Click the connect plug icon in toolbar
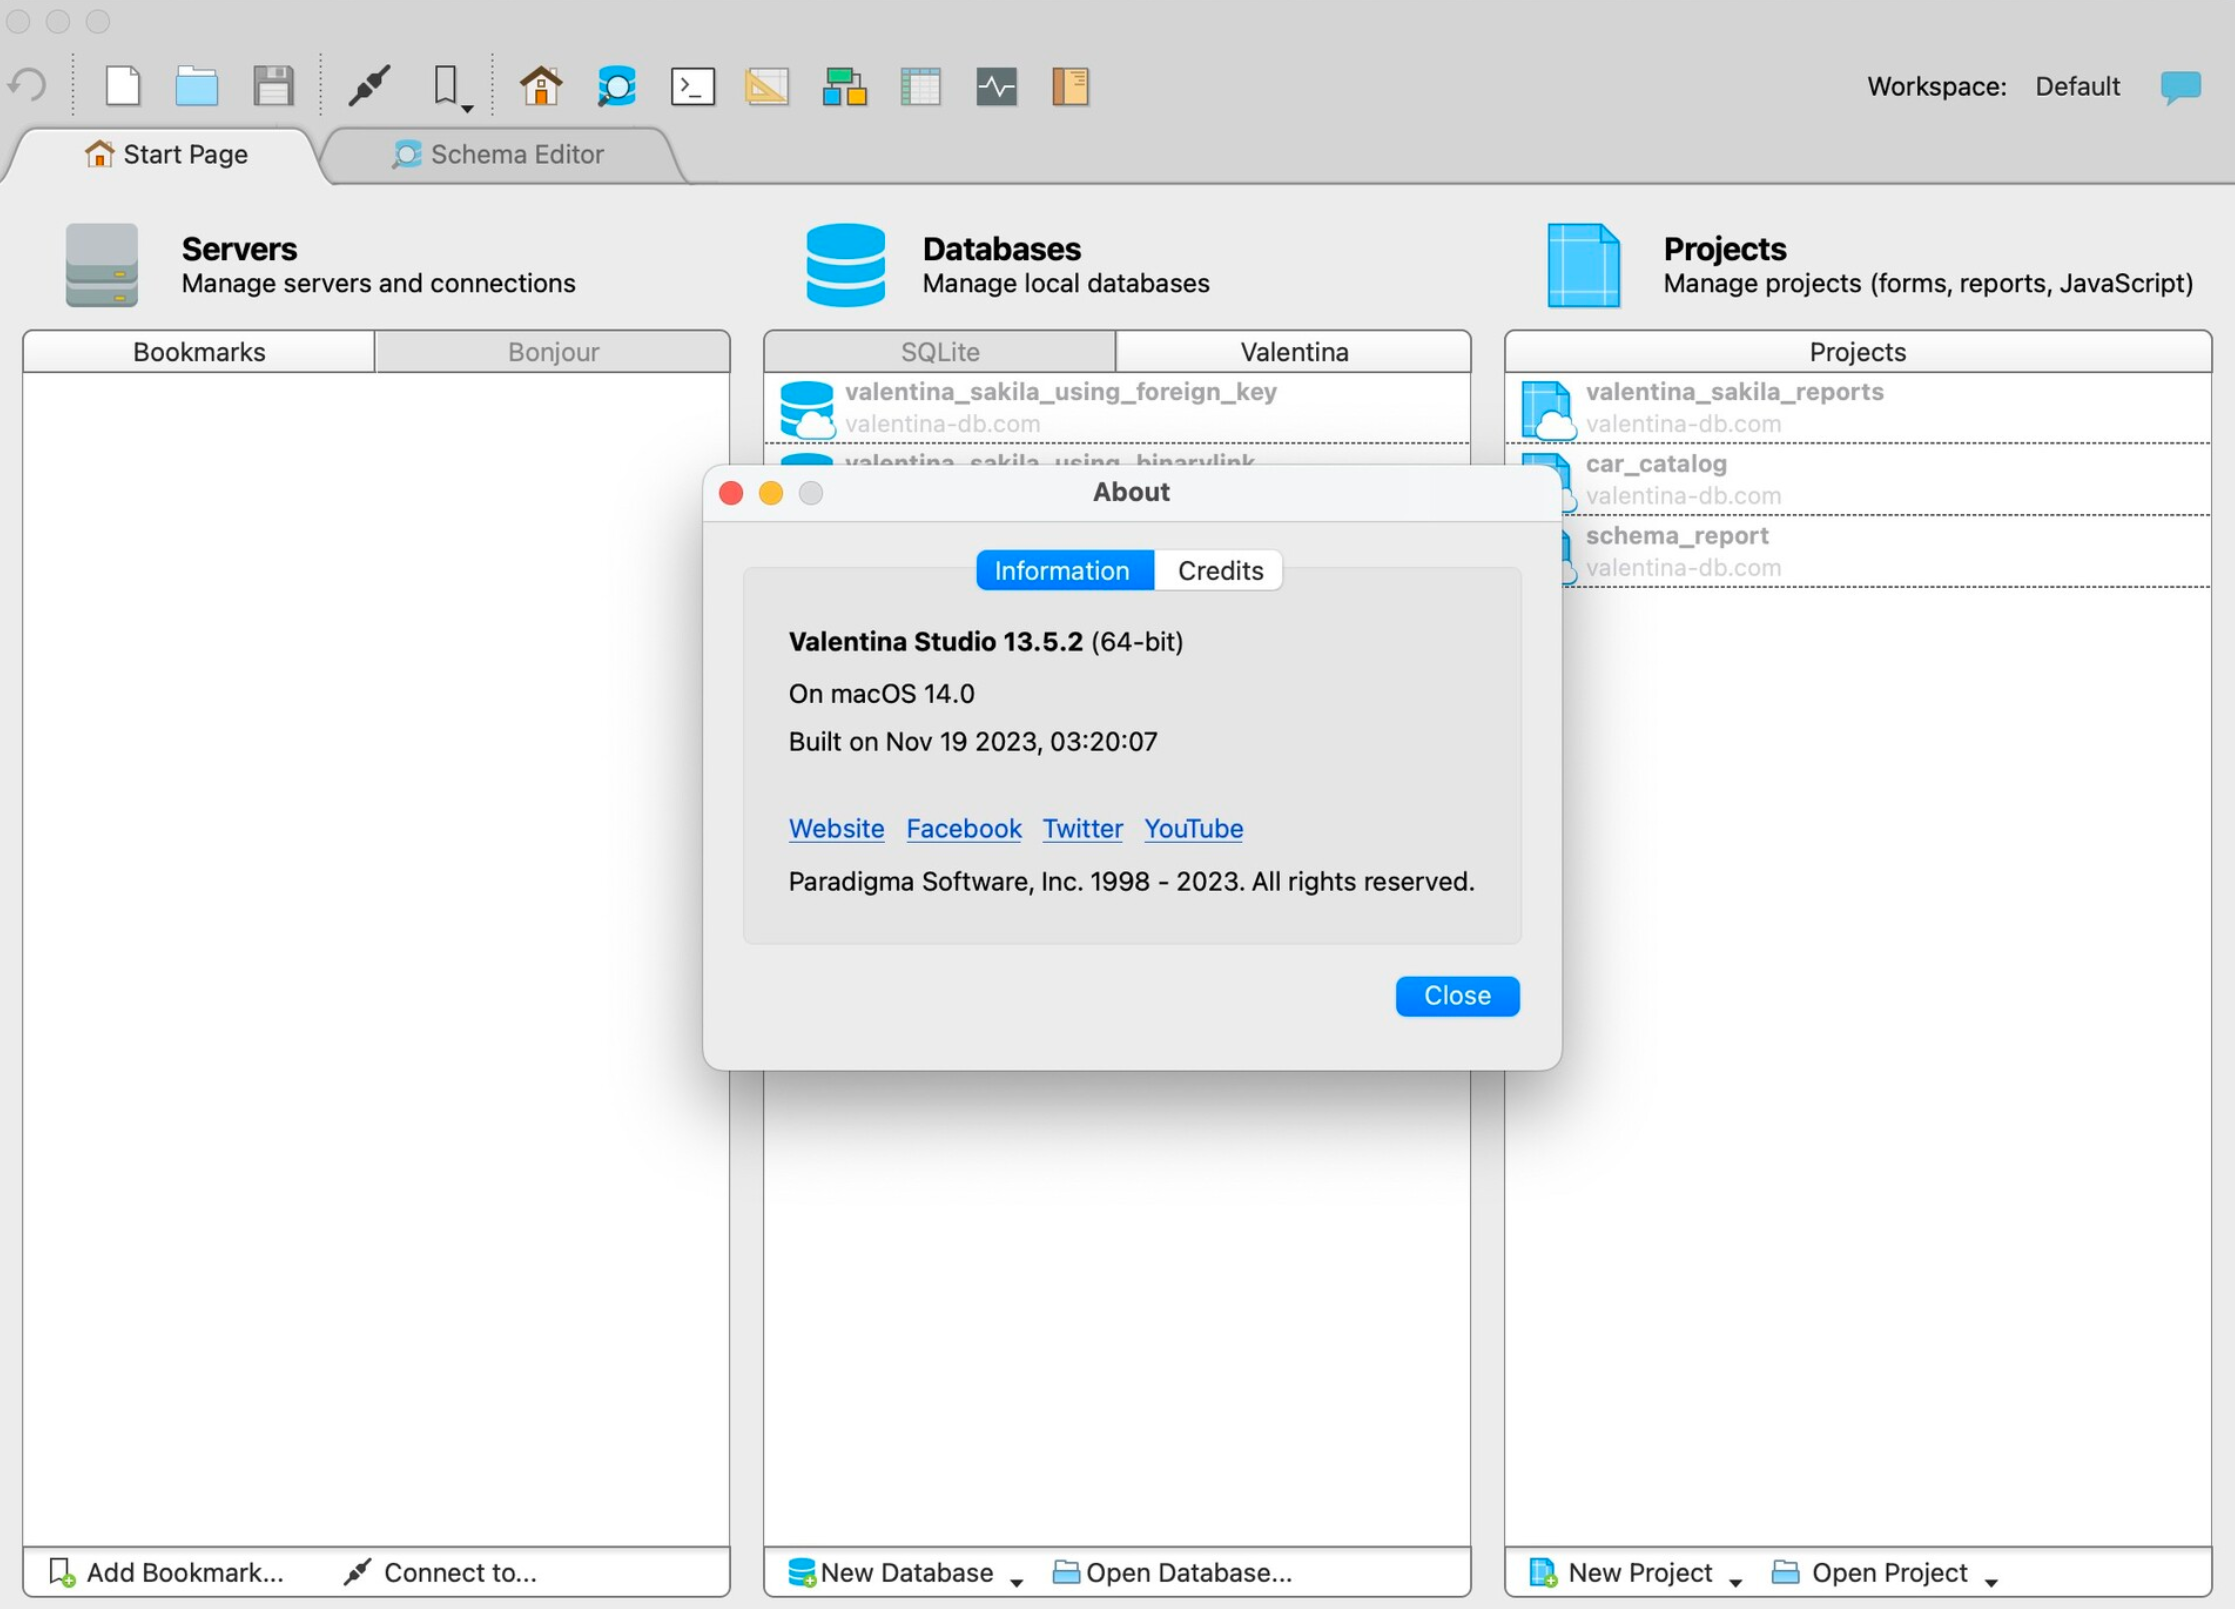Viewport: 2235px width, 1609px height. click(369, 85)
